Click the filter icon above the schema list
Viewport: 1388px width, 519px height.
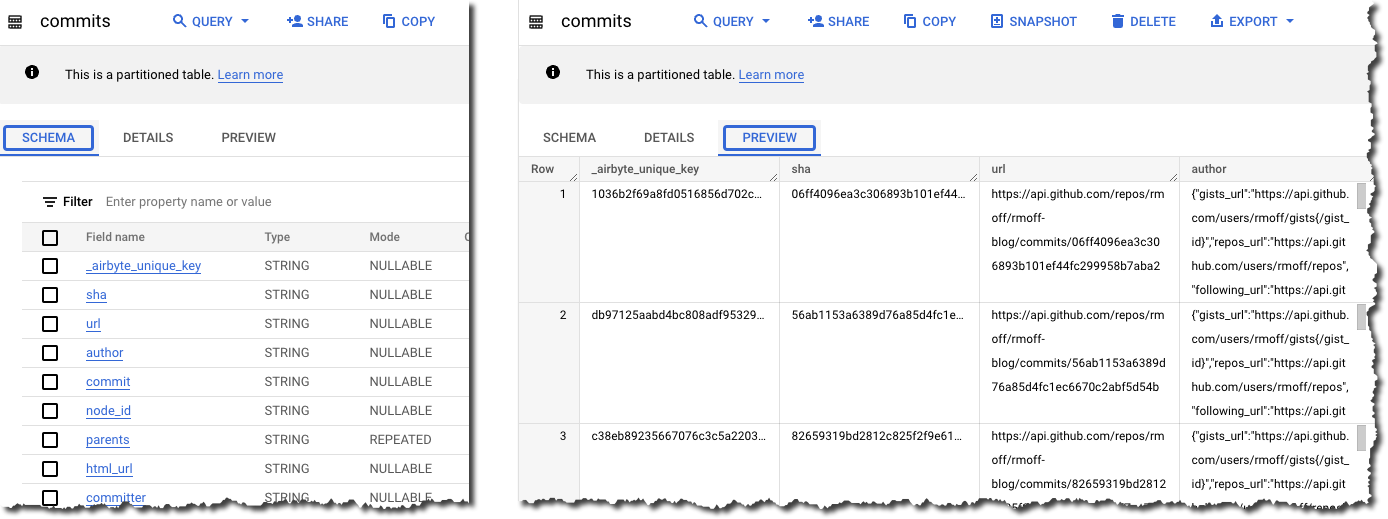(50, 202)
